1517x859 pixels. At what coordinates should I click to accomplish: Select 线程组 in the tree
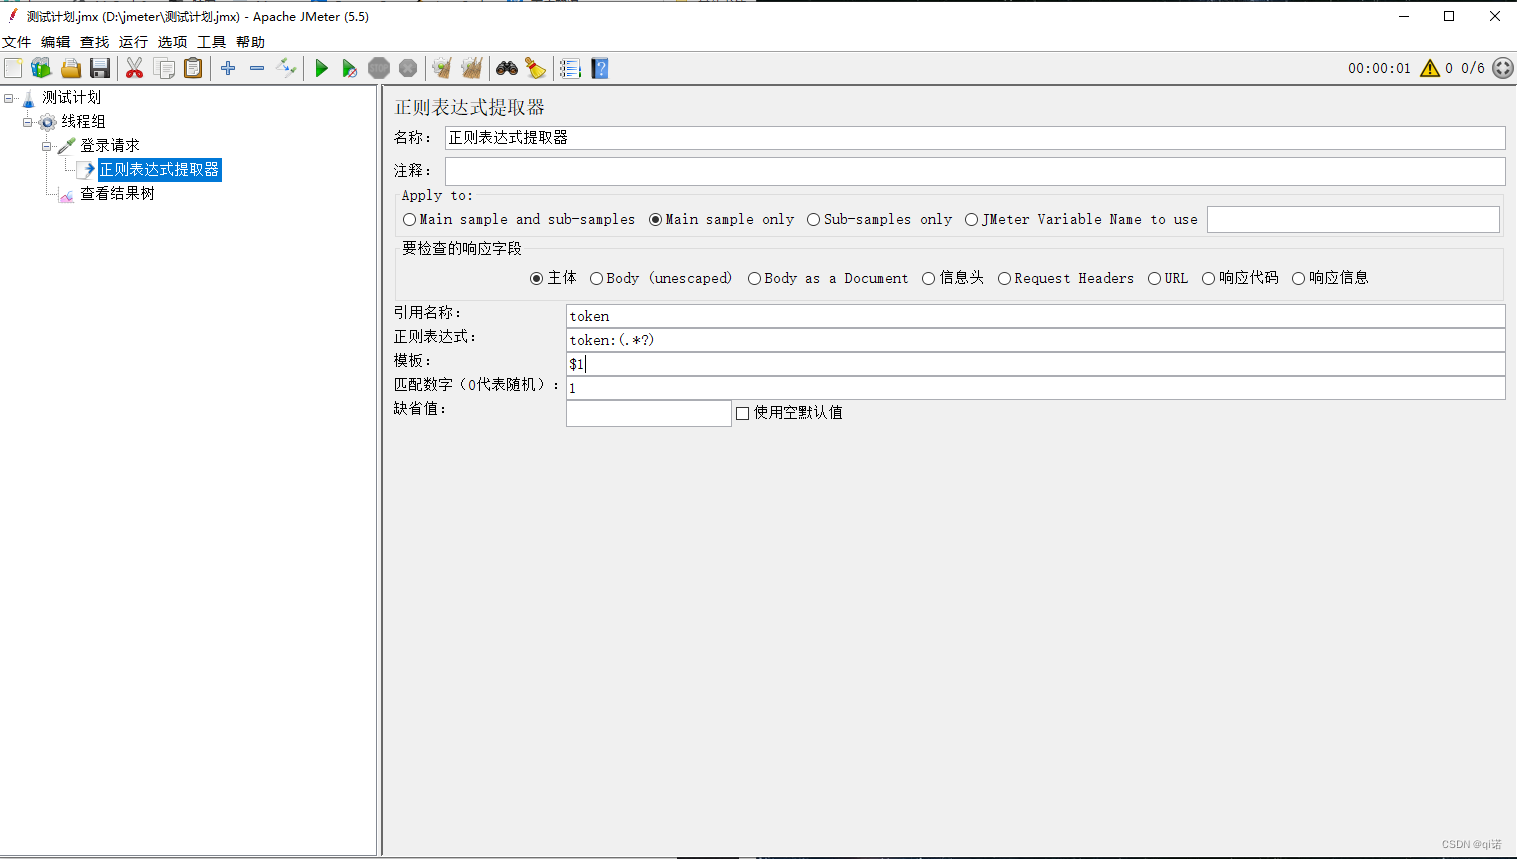(x=83, y=121)
